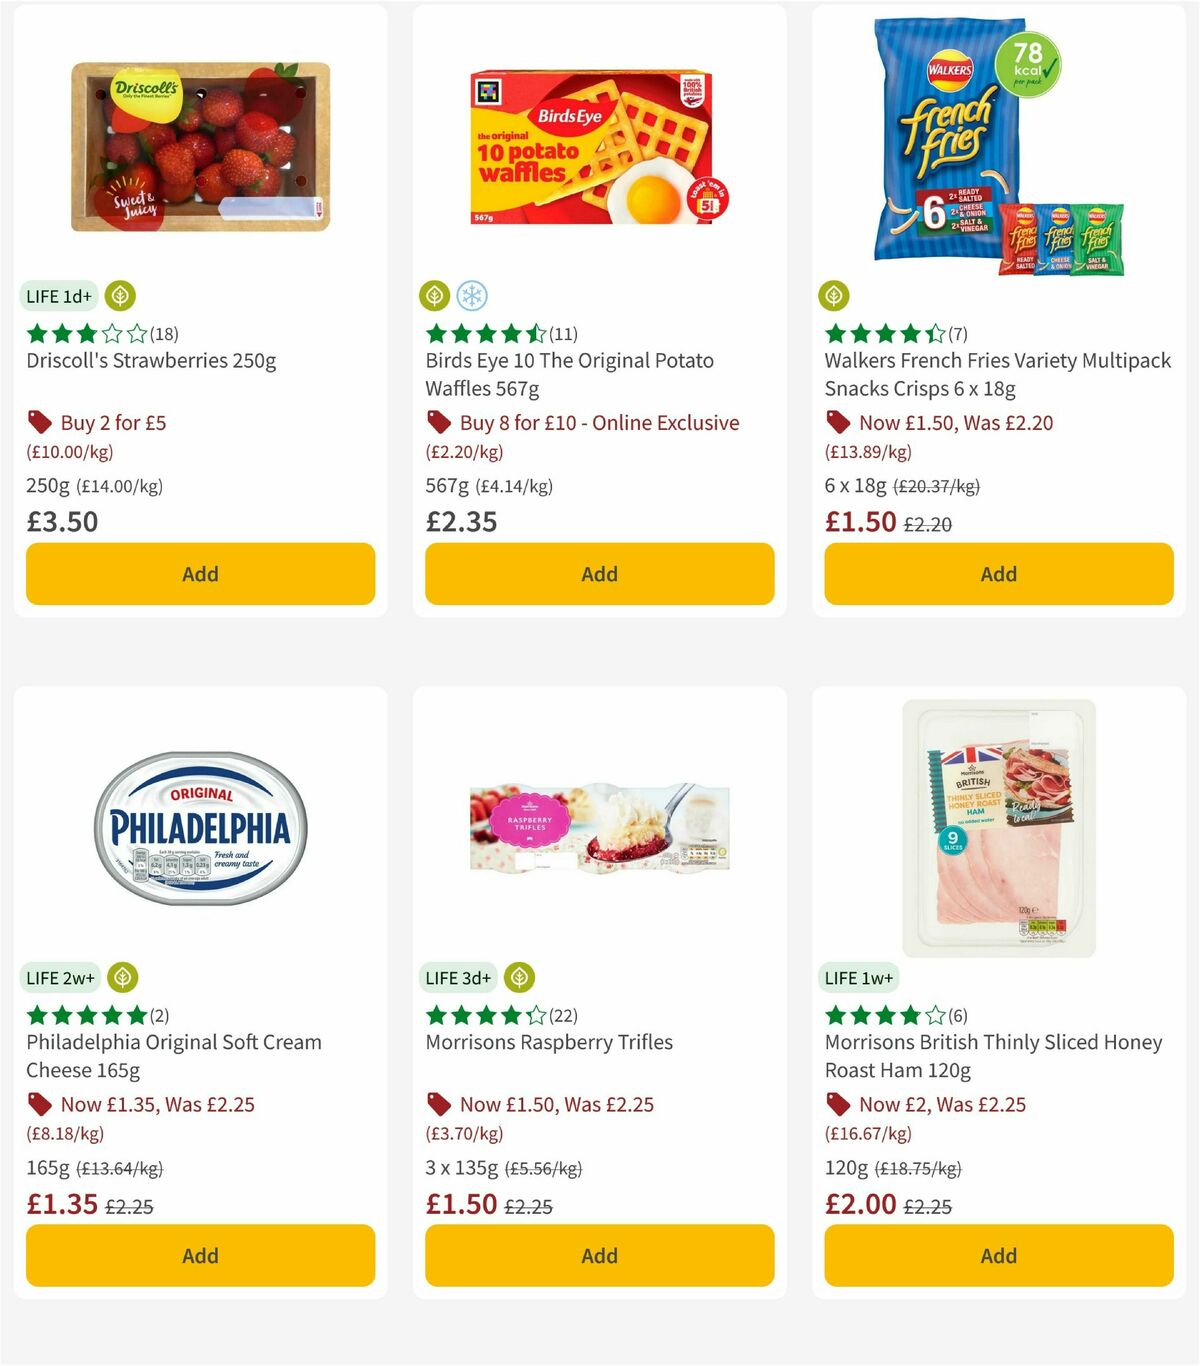This screenshot has width=1200, height=1366.
Task: Click the LIFE 1d+ badge on strawberries
Action: [56, 296]
